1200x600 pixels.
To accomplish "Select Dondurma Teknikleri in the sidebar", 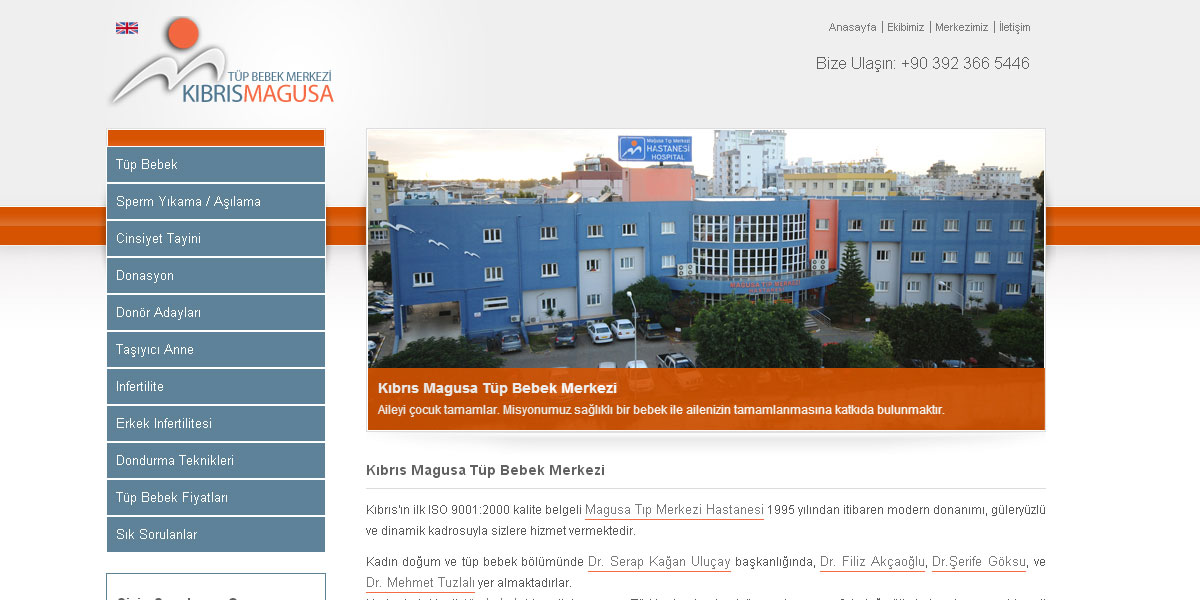I will (216, 461).
